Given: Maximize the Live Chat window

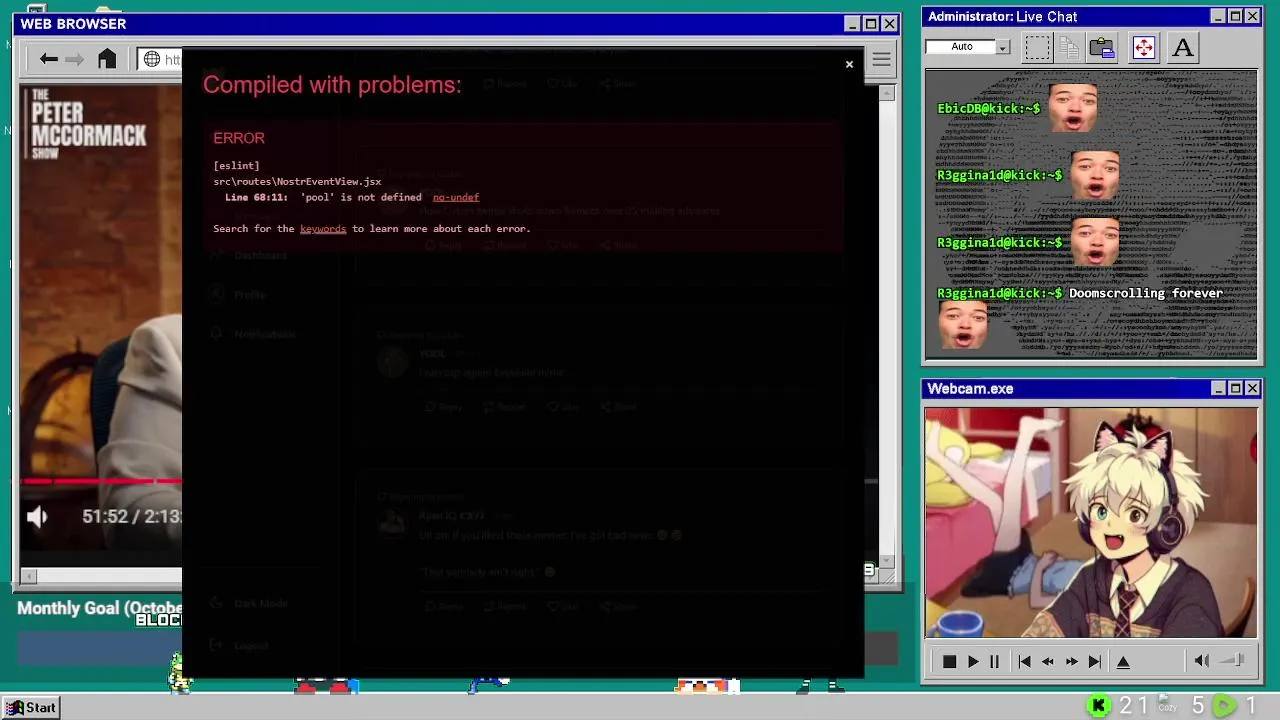Looking at the screenshot, I should click(x=1235, y=16).
